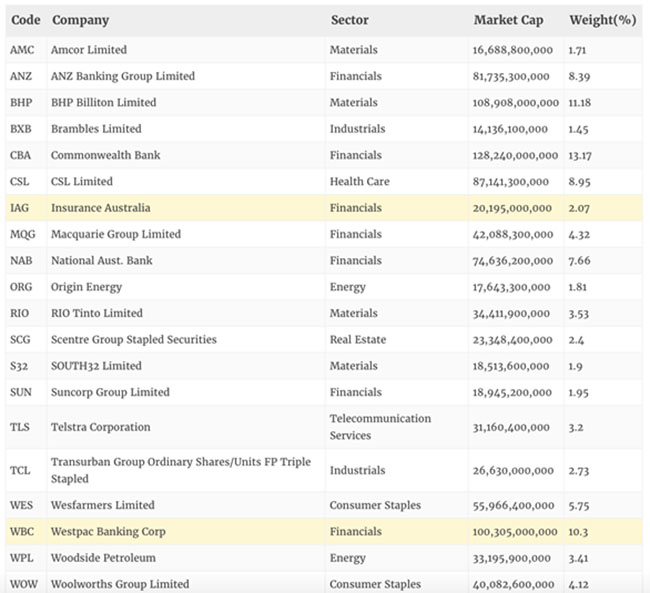
Task: Click the Macquarie Group Limited name
Action: coord(116,234)
